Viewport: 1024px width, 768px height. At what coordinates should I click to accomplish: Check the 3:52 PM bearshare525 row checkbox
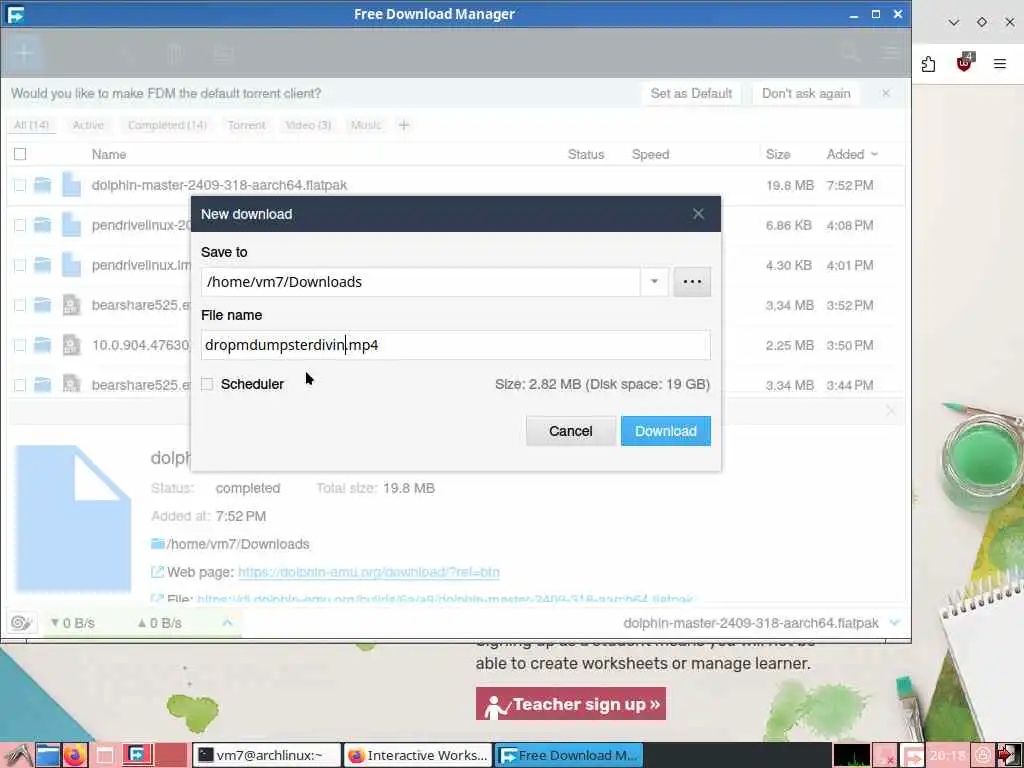coord(20,305)
